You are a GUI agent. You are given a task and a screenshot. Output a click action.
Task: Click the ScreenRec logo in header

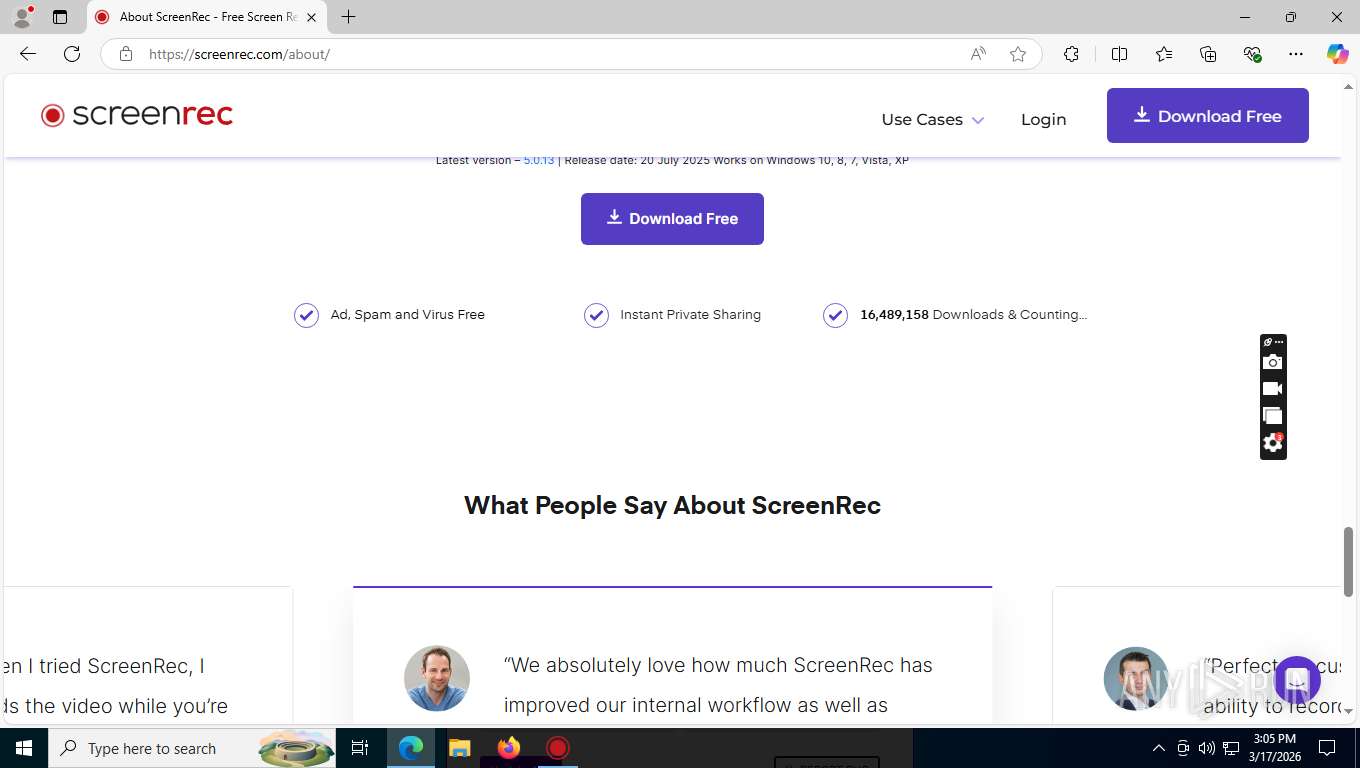point(136,115)
